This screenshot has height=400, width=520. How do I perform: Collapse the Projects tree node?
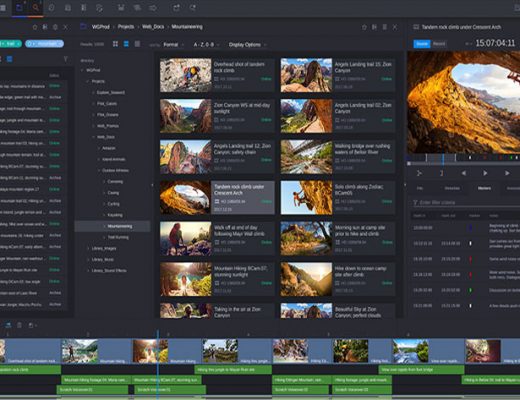point(88,81)
